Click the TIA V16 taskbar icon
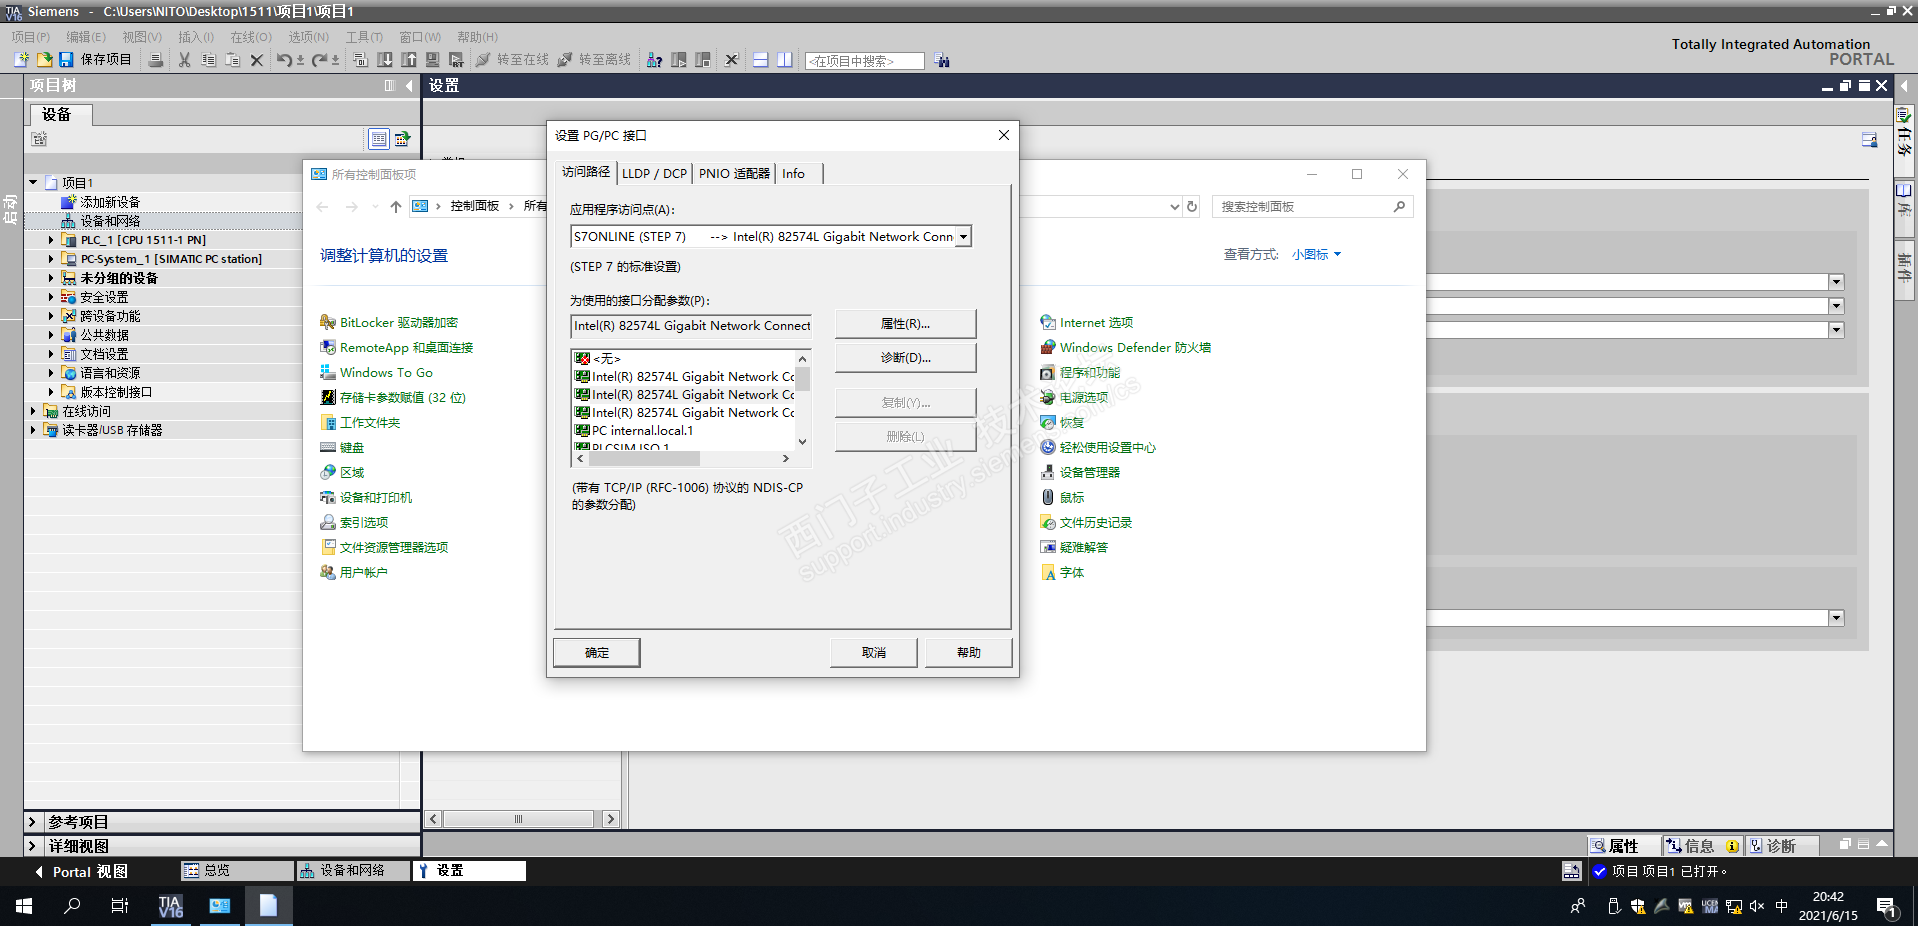The height and width of the screenshot is (926, 1918). (171, 906)
